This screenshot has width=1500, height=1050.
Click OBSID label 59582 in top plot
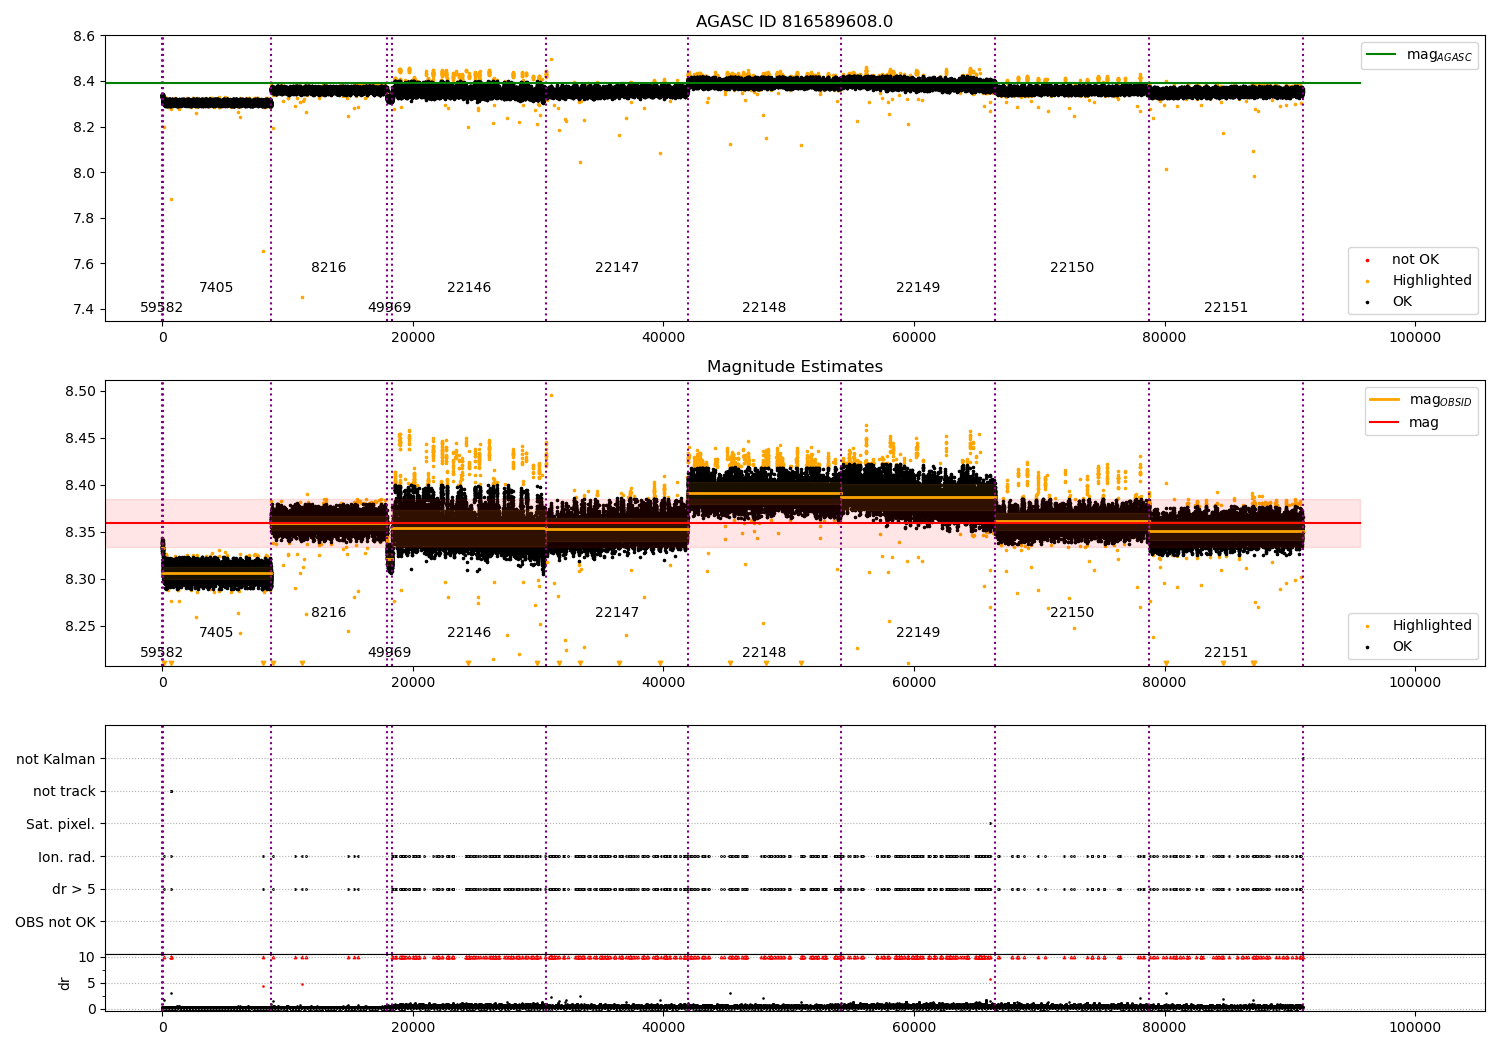[162, 308]
